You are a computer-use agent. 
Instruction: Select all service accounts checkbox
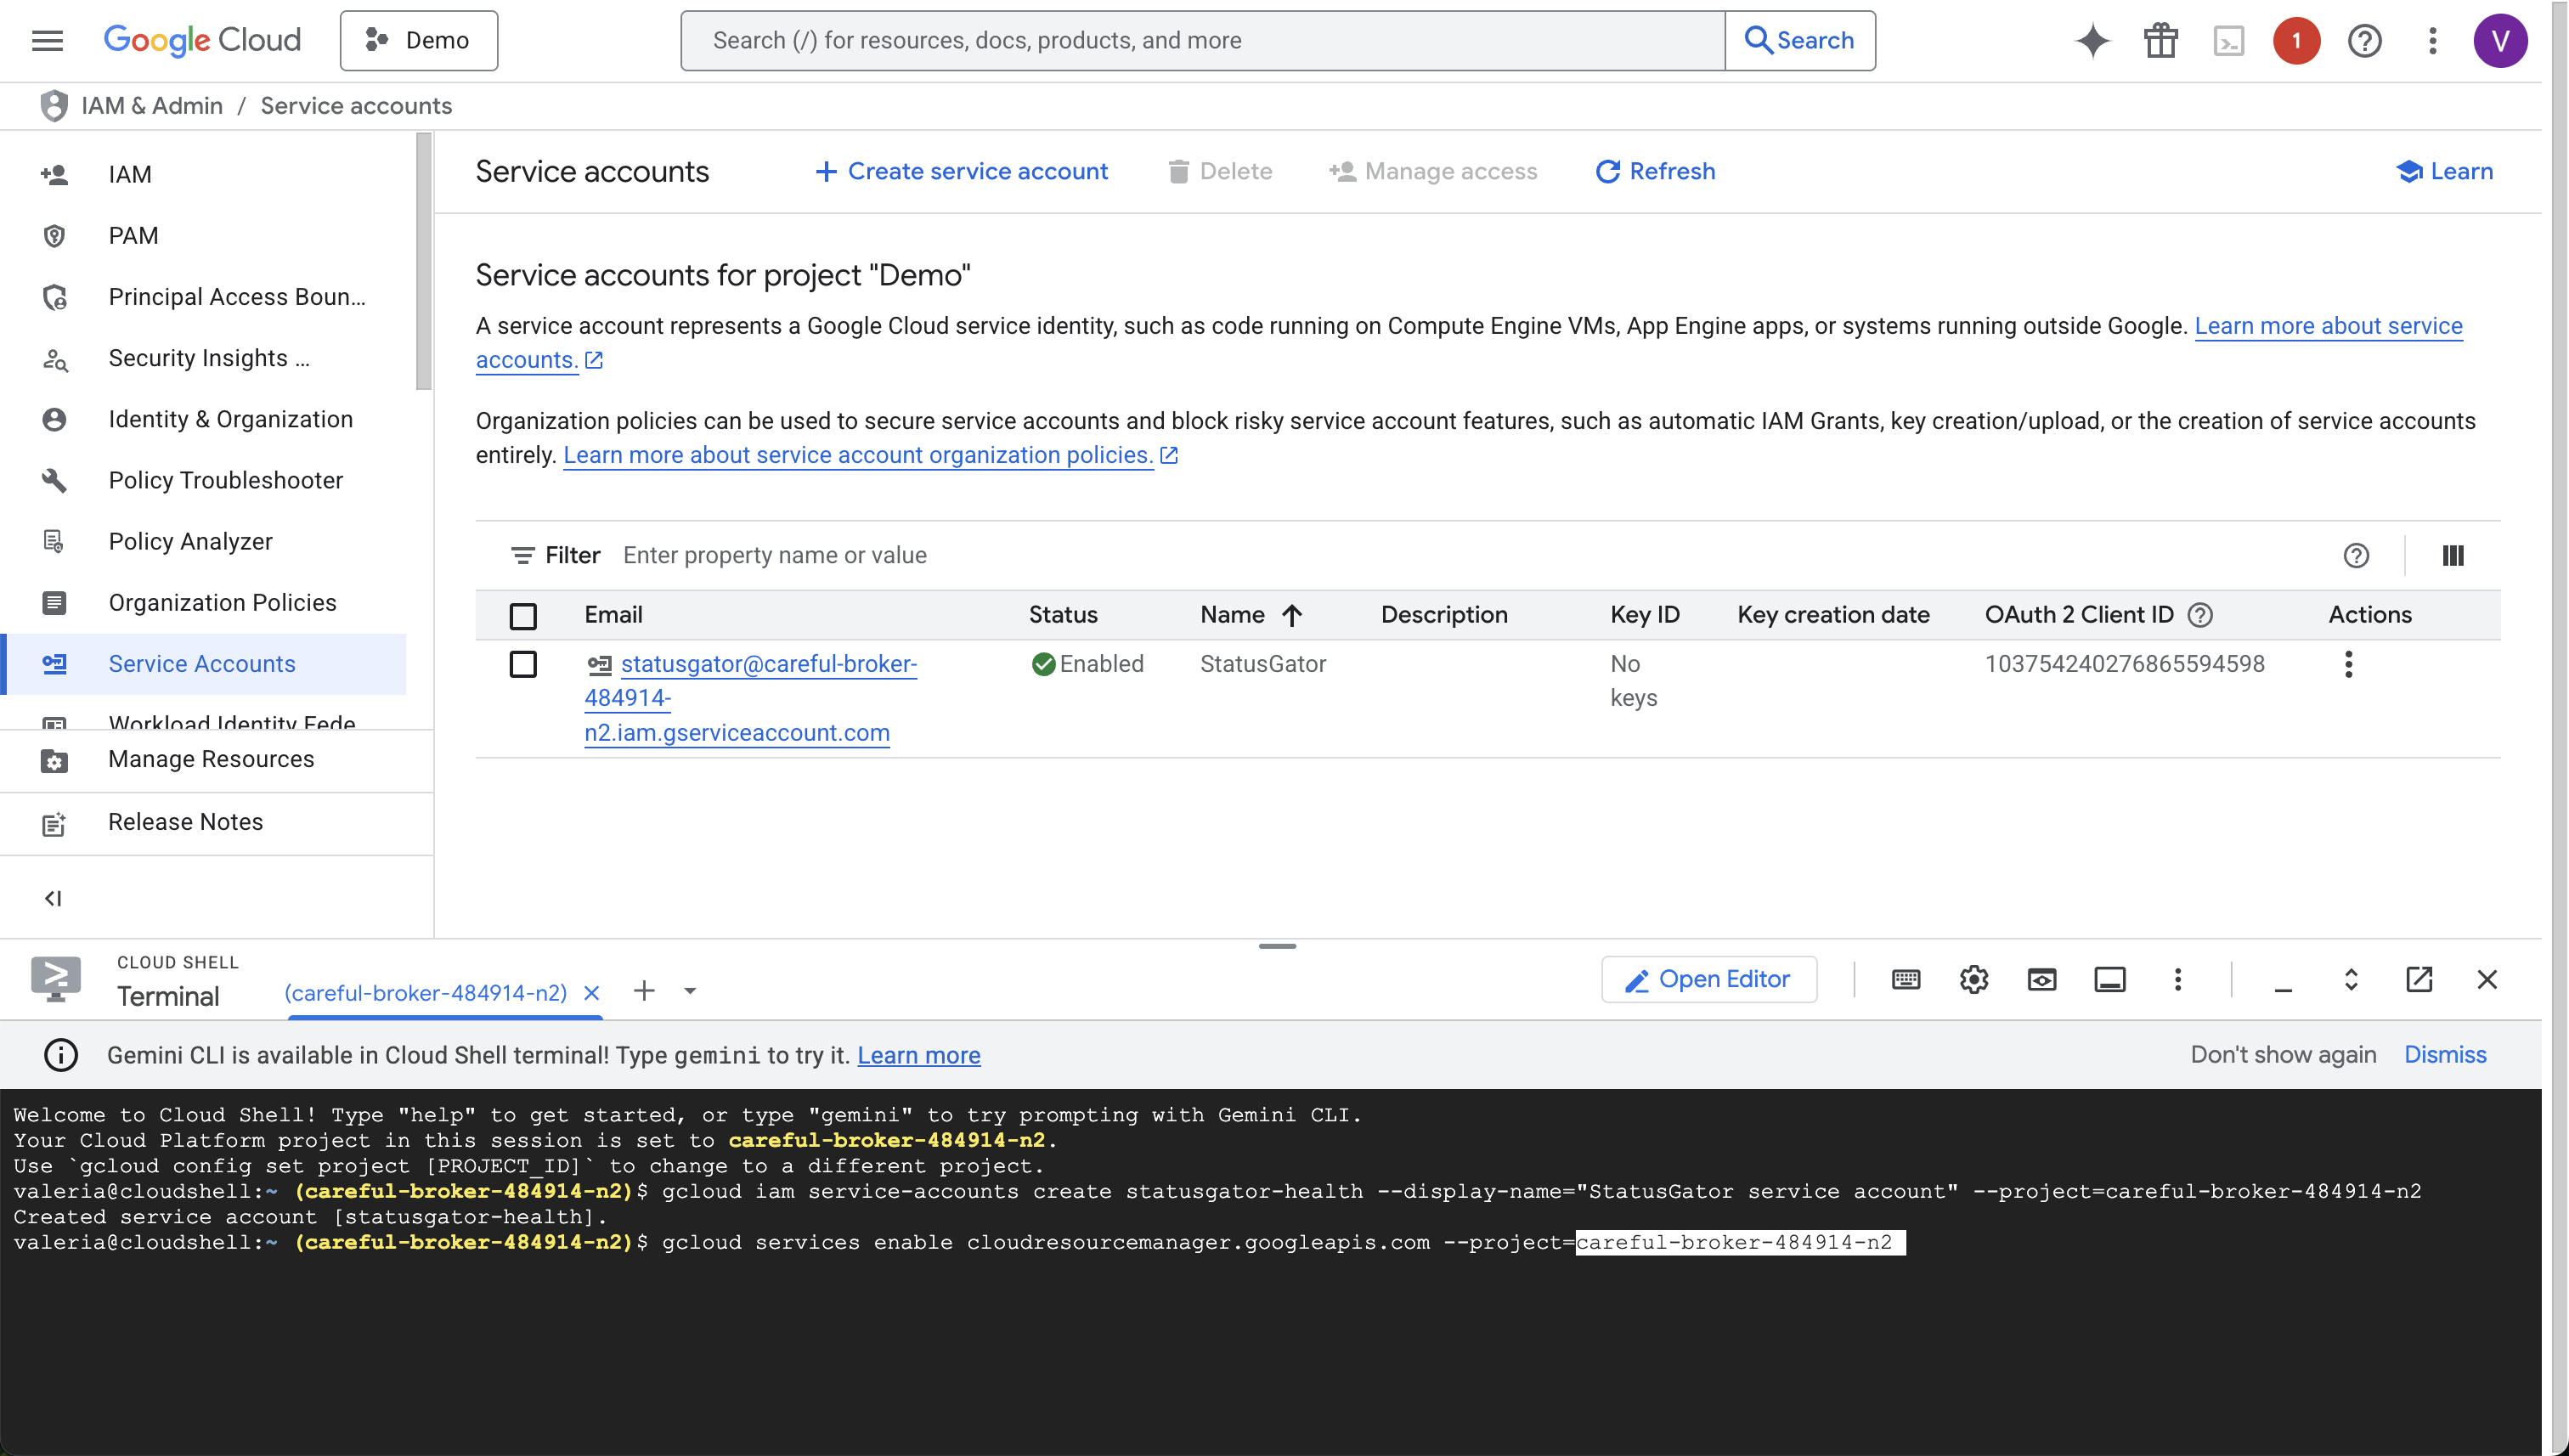523,615
